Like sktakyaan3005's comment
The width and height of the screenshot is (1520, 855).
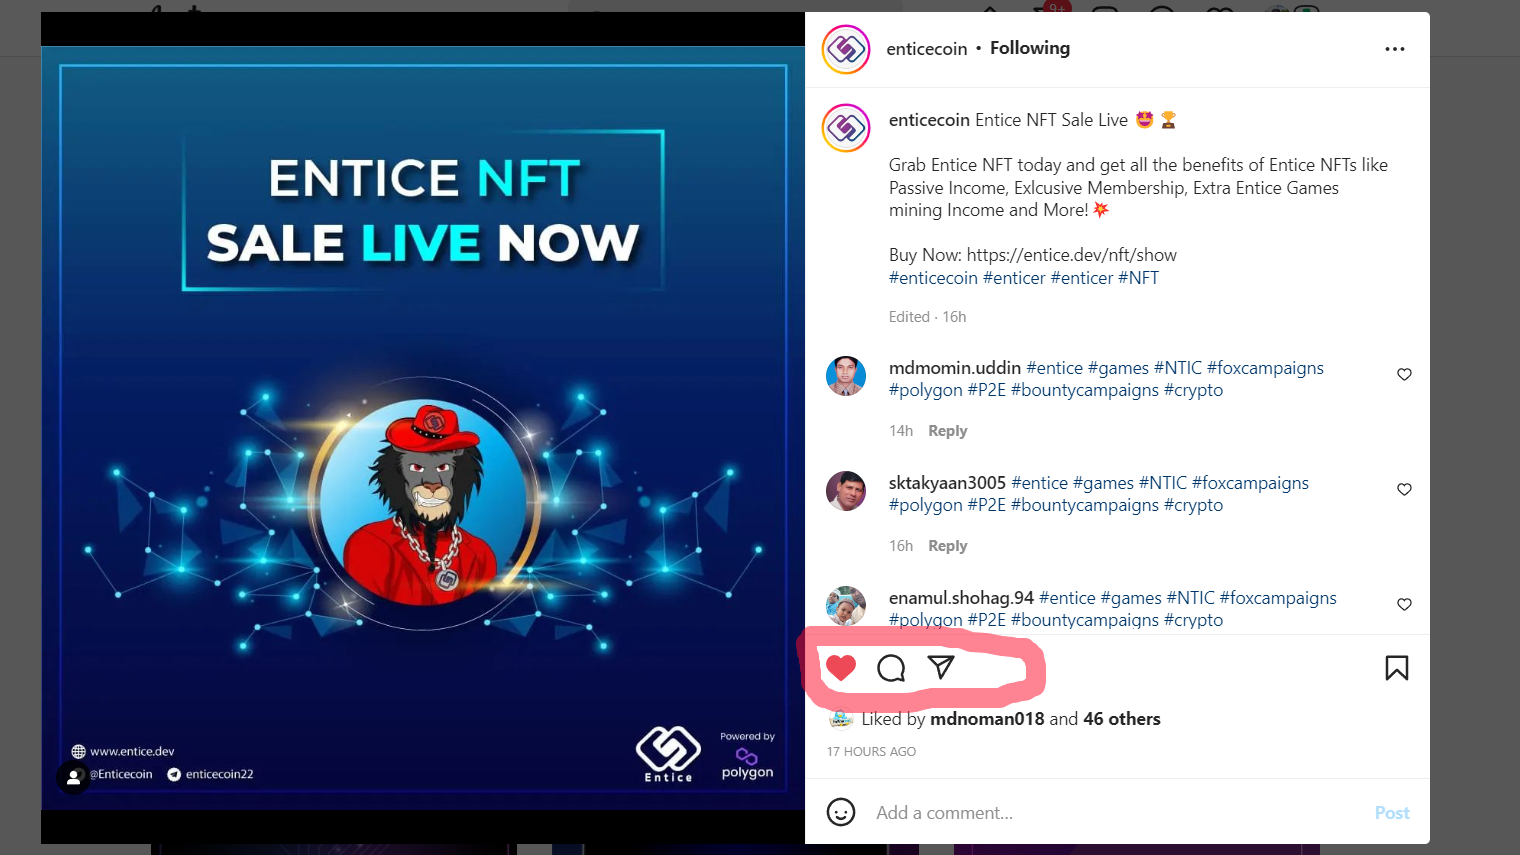(x=1404, y=489)
